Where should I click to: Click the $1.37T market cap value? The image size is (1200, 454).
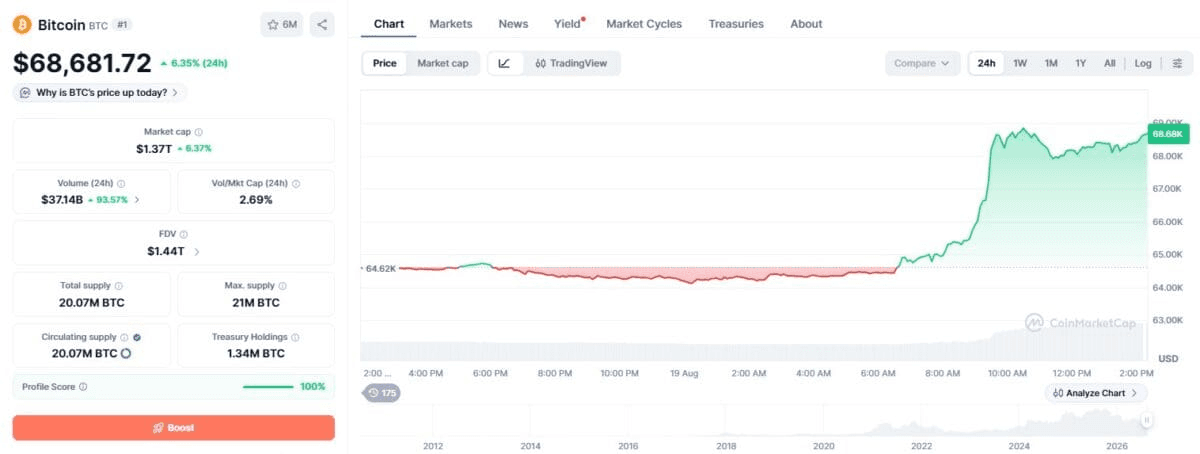click(x=154, y=148)
